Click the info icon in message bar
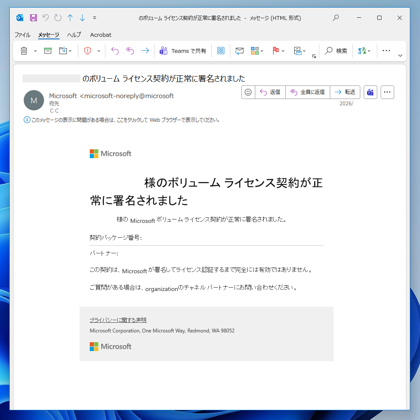The height and width of the screenshot is (420, 420). [x=27, y=120]
